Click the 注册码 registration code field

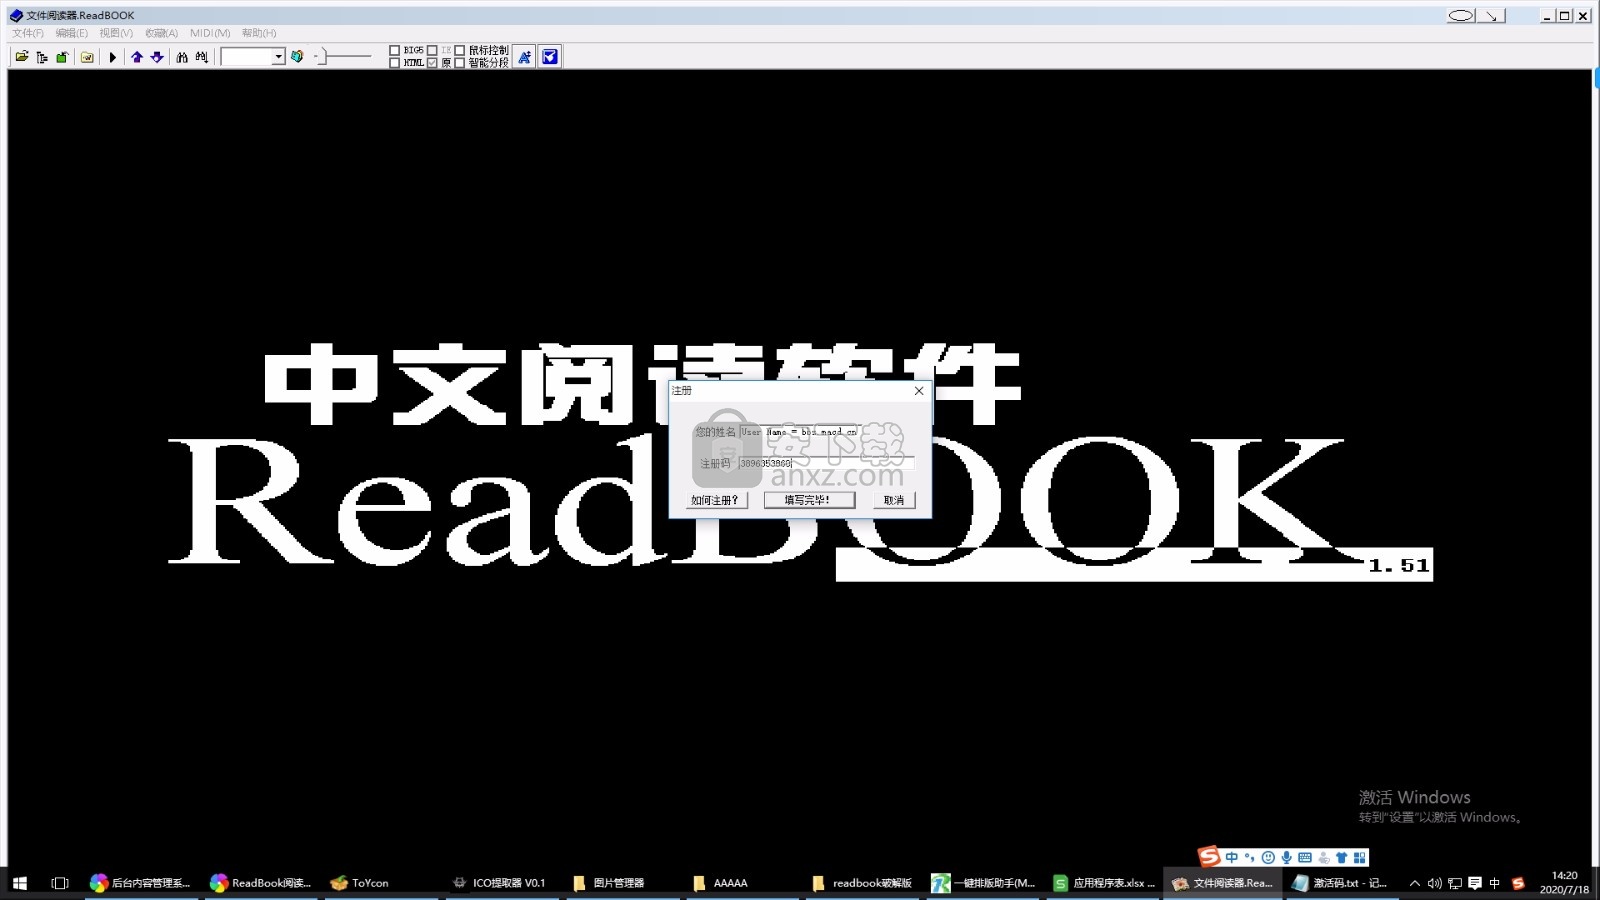point(826,463)
